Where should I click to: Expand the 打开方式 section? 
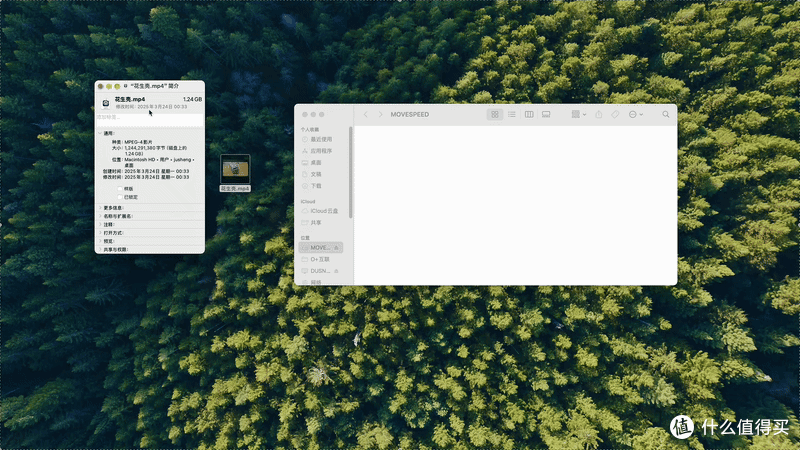point(100,233)
